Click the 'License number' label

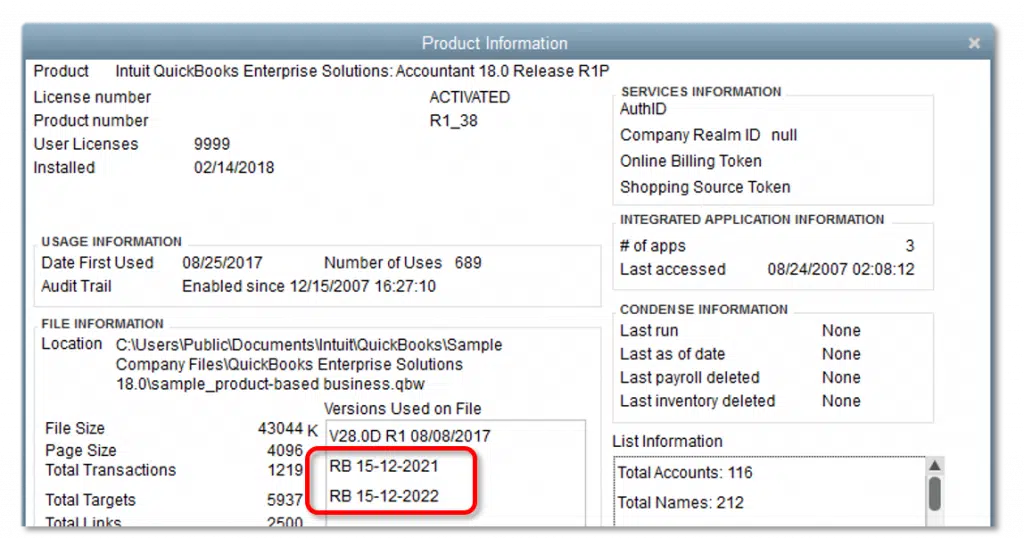[92, 97]
